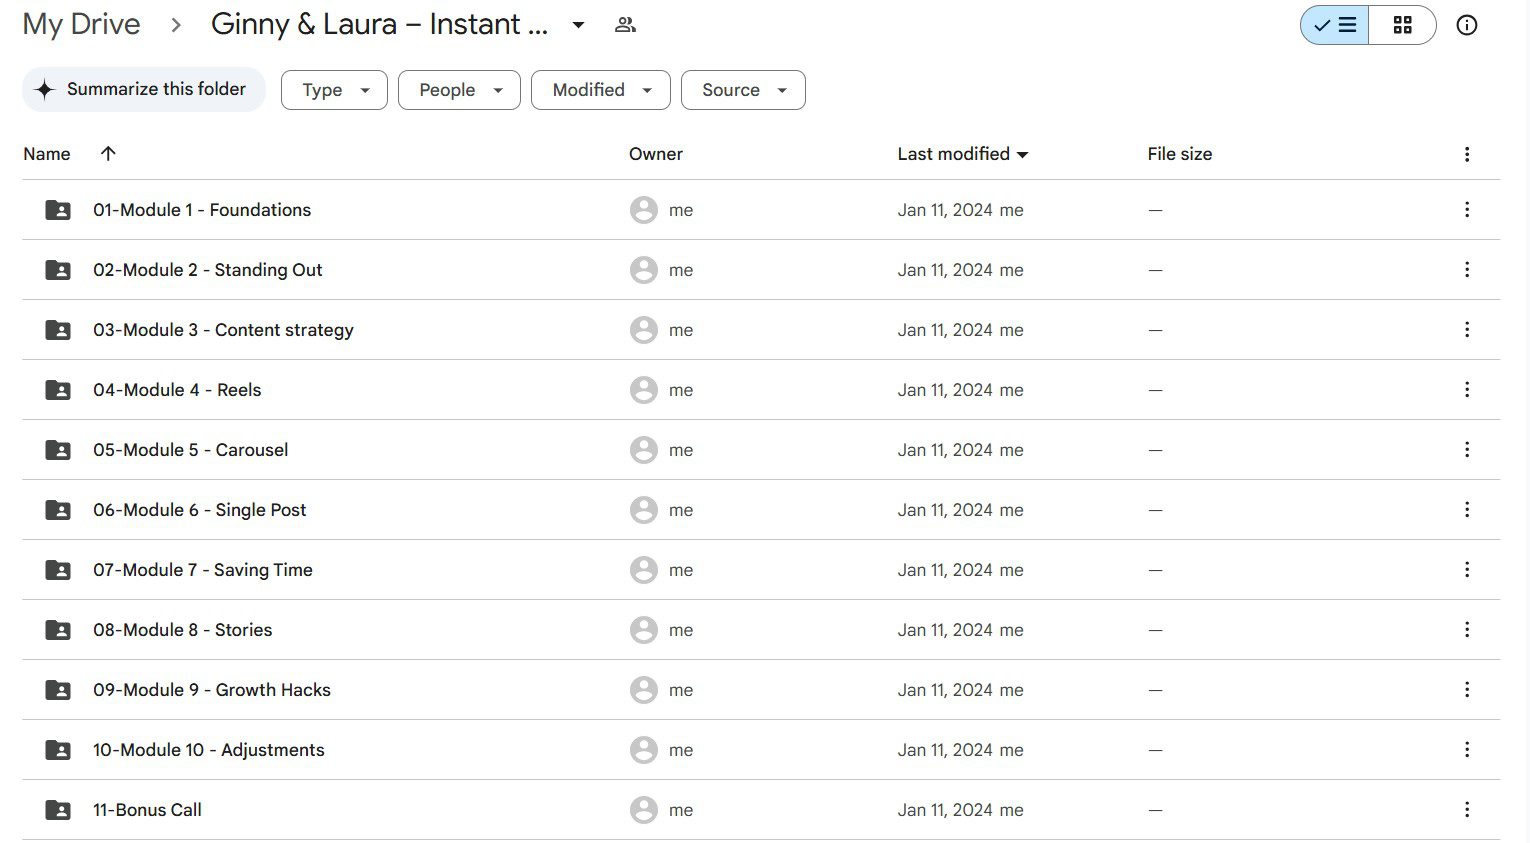Click the Owner column header
Screen dimensions: 1530x843
(x=656, y=154)
